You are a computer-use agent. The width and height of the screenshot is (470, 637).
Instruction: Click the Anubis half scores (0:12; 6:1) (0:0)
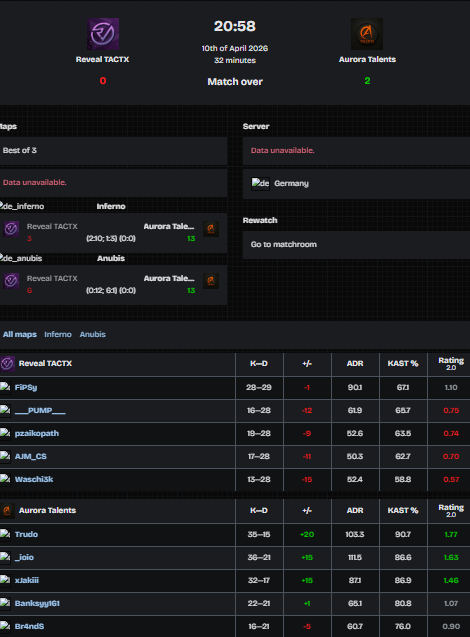coord(111,290)
